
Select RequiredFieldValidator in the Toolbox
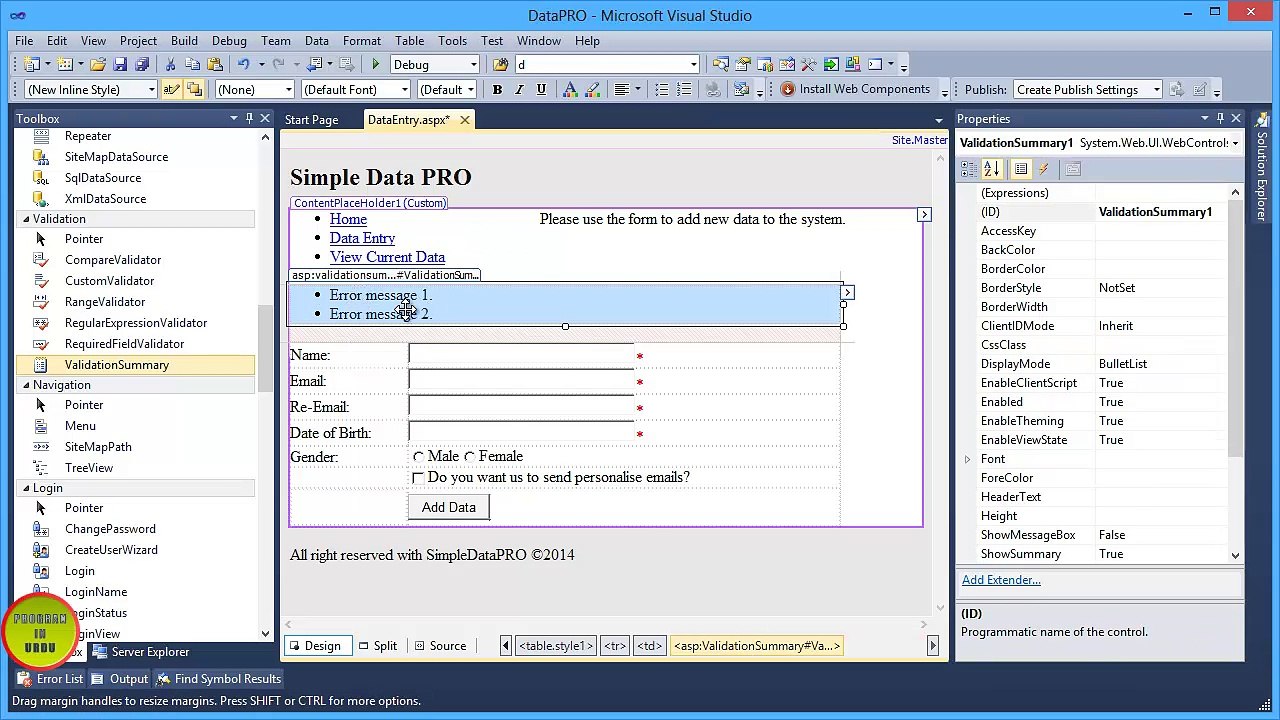tap(124, 344)
